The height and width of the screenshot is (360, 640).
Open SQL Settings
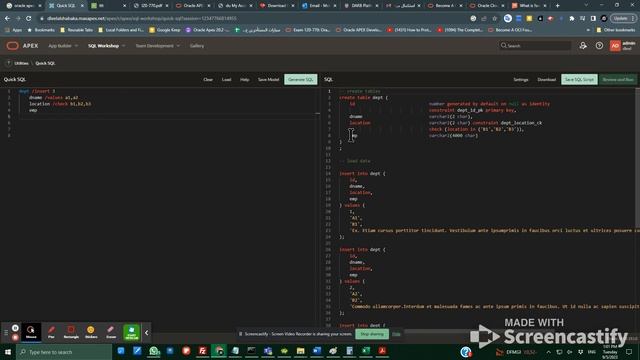tap(521, 80)
